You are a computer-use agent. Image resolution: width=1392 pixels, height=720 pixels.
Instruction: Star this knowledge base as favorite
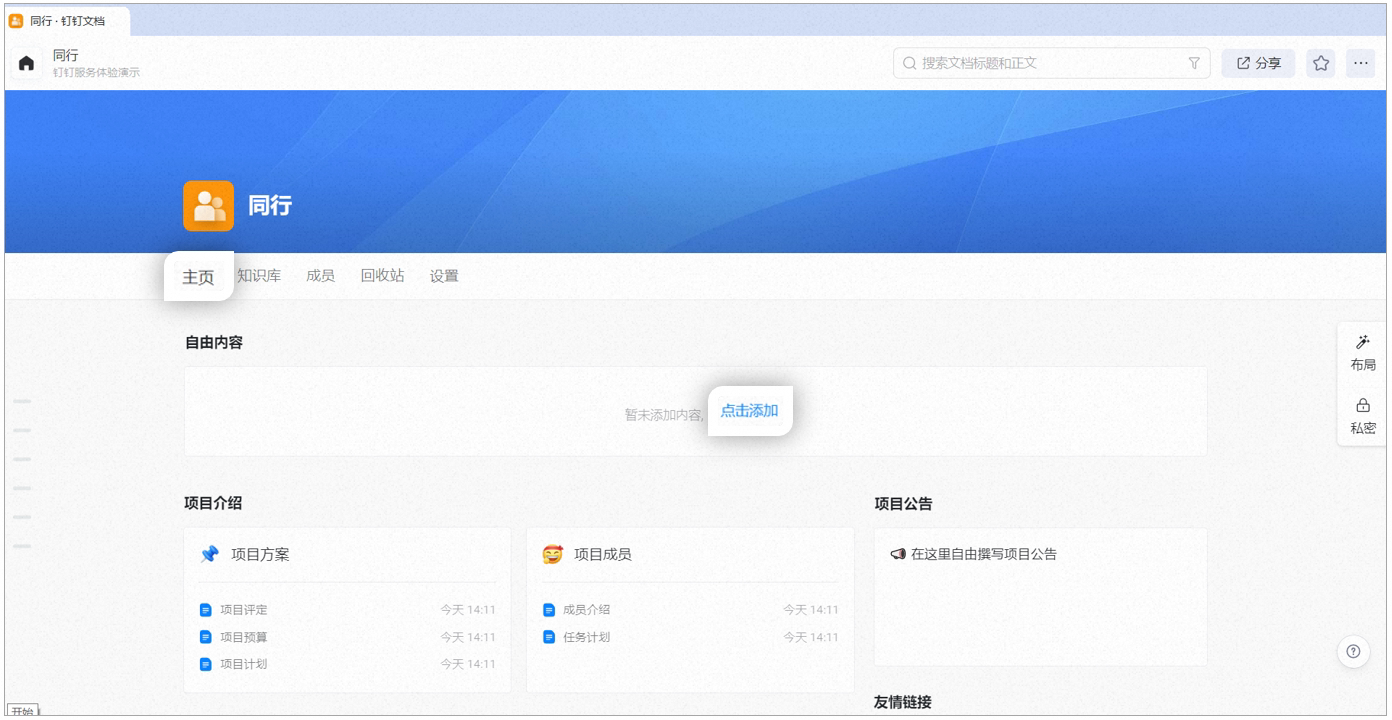pyautogui.click(x=1321, y=63)
